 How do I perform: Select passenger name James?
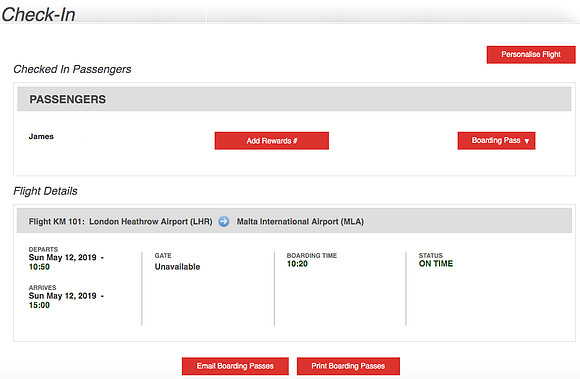coord(41,136)
